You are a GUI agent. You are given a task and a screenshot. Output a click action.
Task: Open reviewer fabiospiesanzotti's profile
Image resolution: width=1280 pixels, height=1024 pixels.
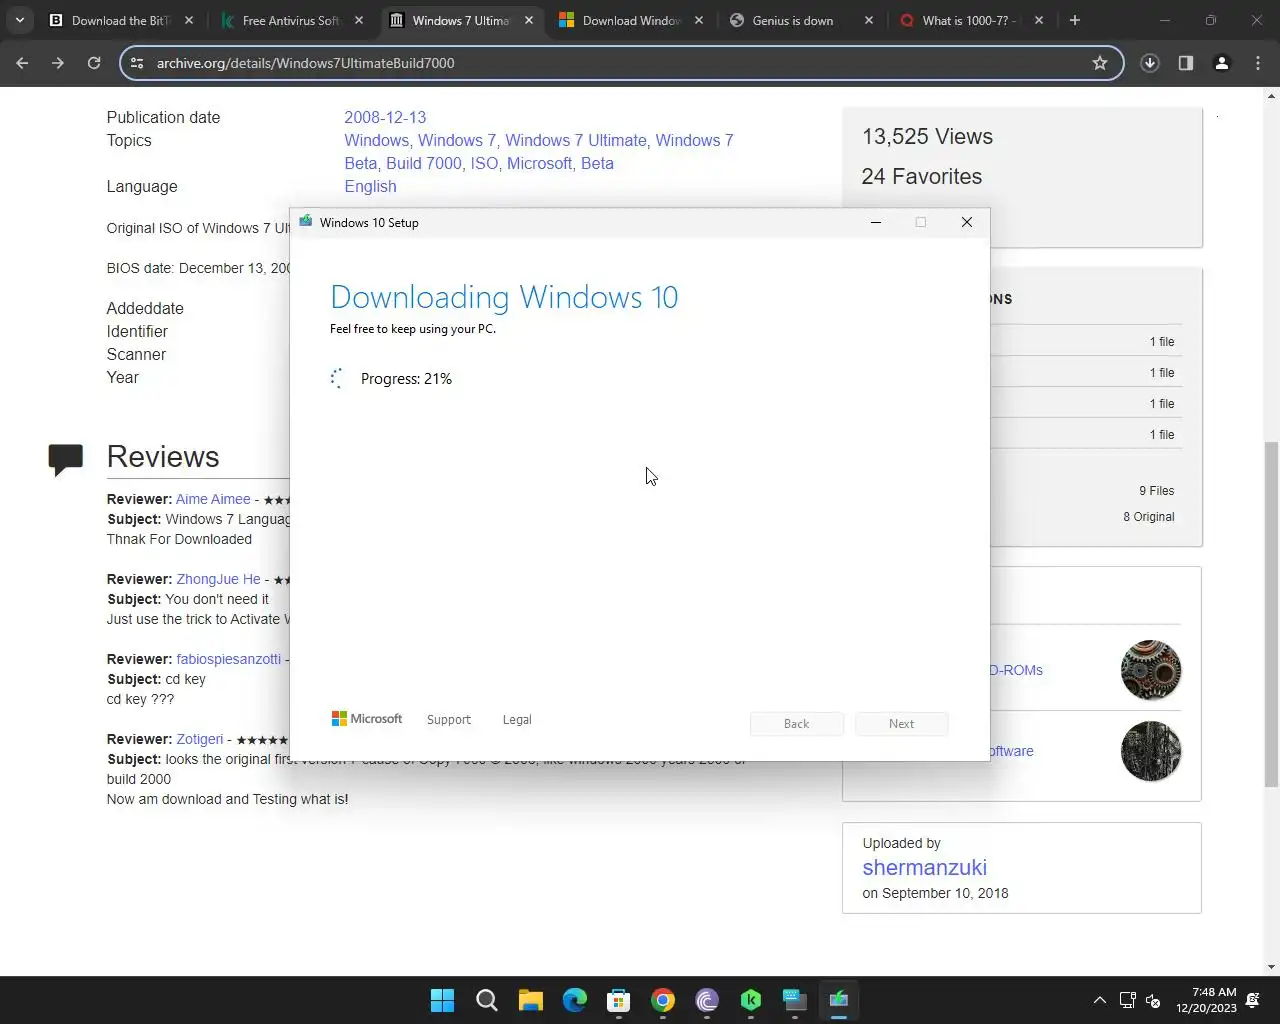(228, 659)
